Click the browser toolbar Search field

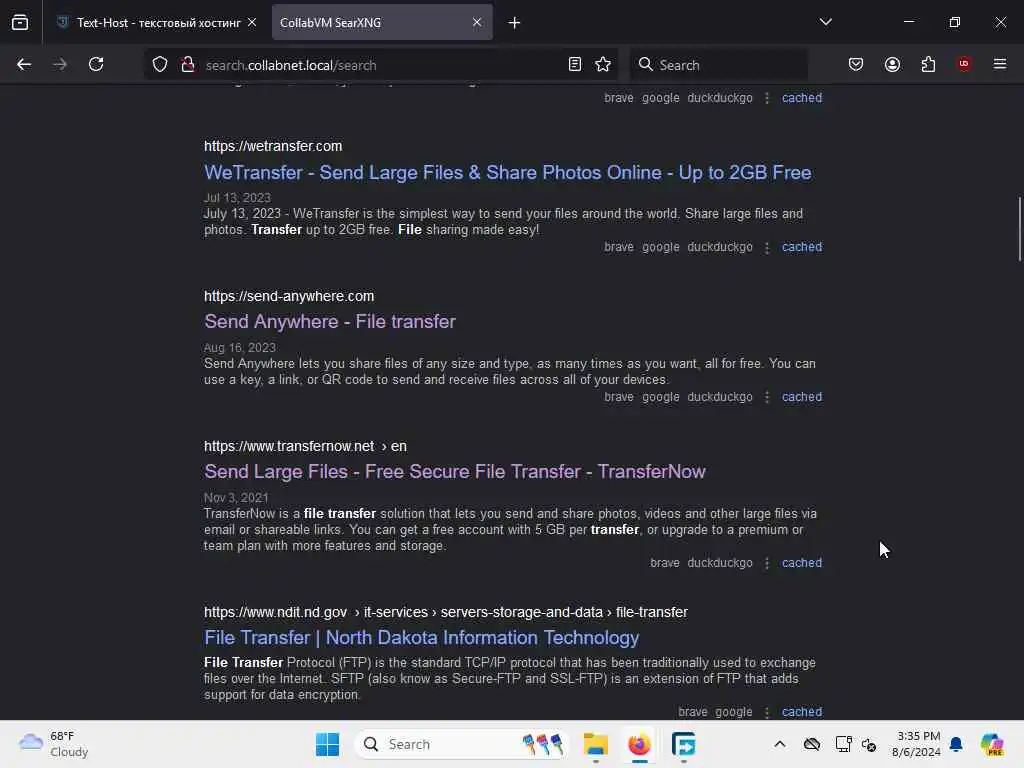click(718, 65)
